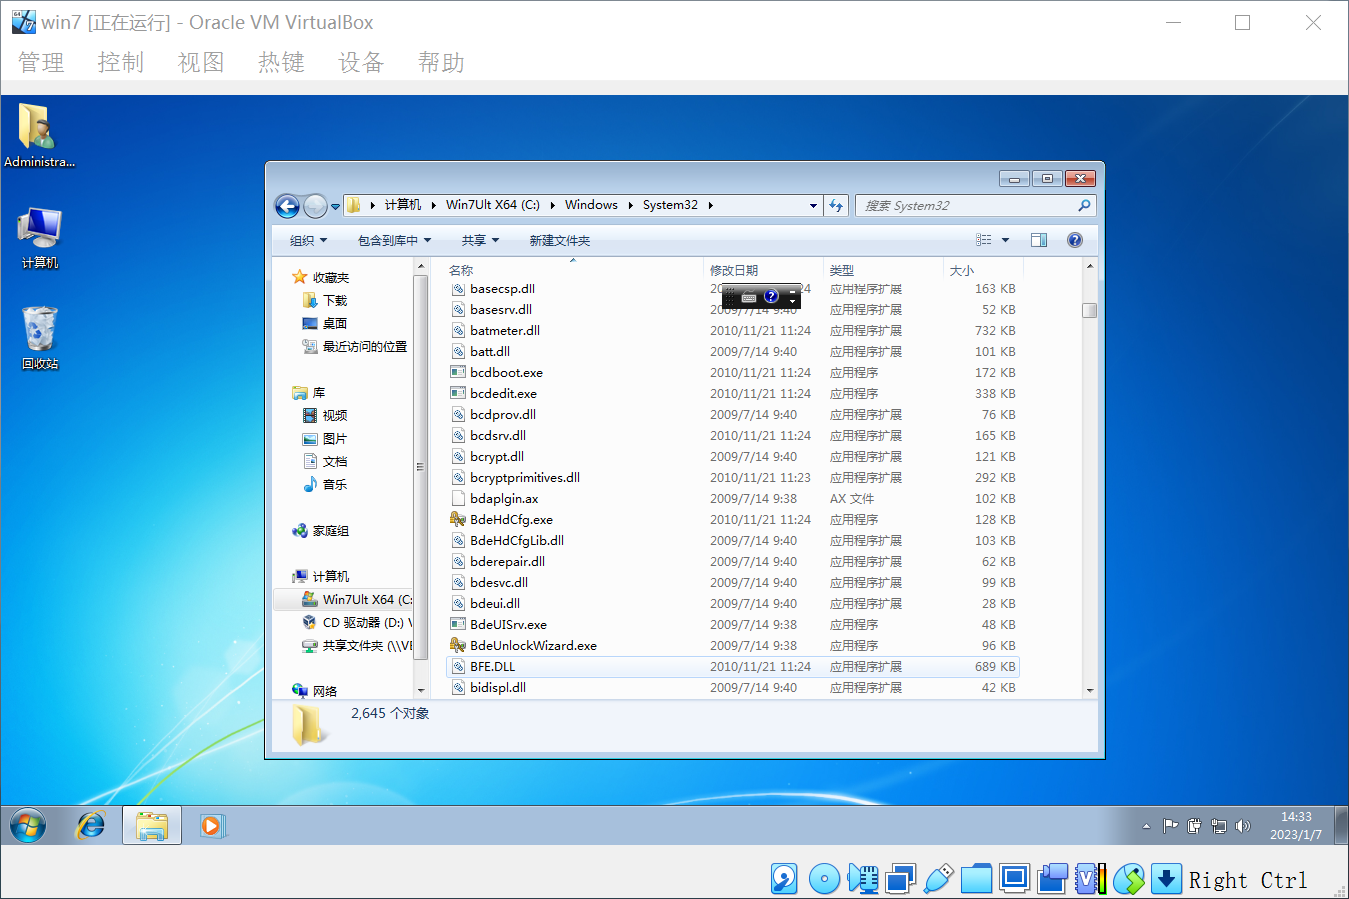Click the network adapters status icon
Viewport: 1349px width, 899px height.
[x=900, y=879]
